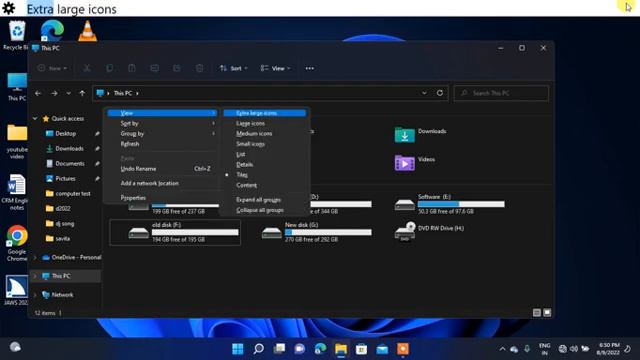Click the Copy icon in toolbar

click(x=109, y=68)
